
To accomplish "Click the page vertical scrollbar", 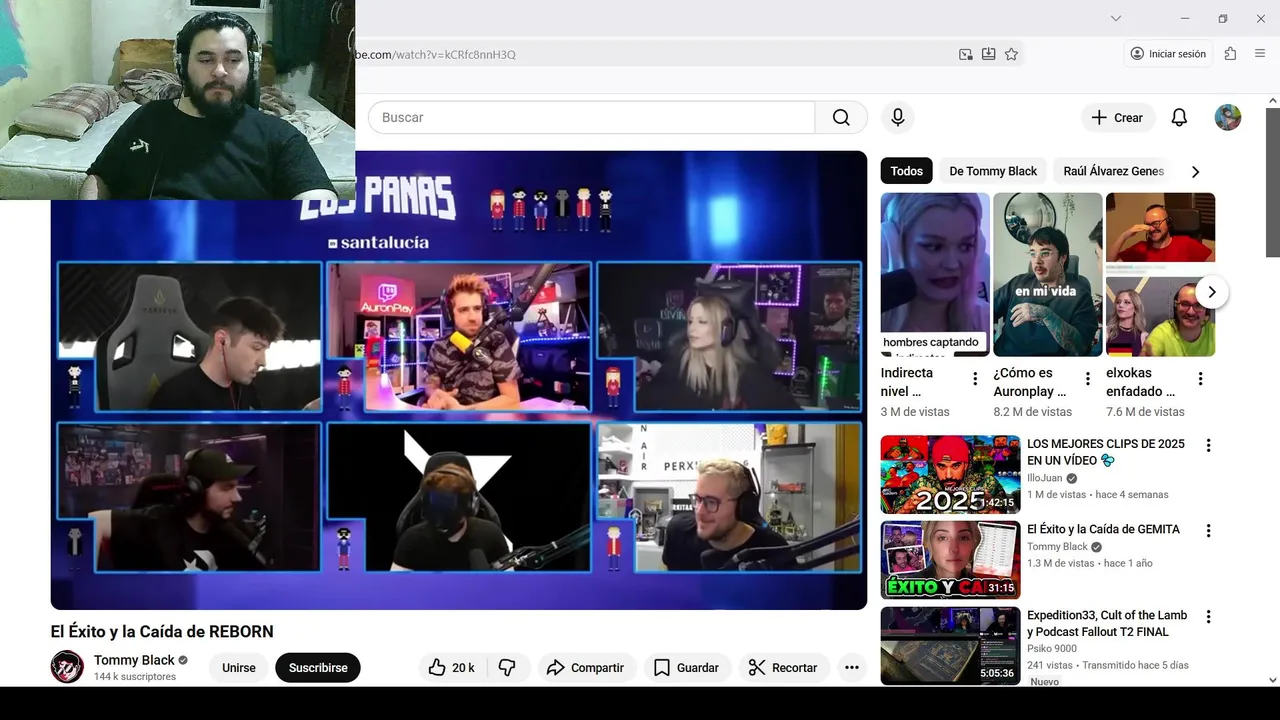I will point(1273,182).
